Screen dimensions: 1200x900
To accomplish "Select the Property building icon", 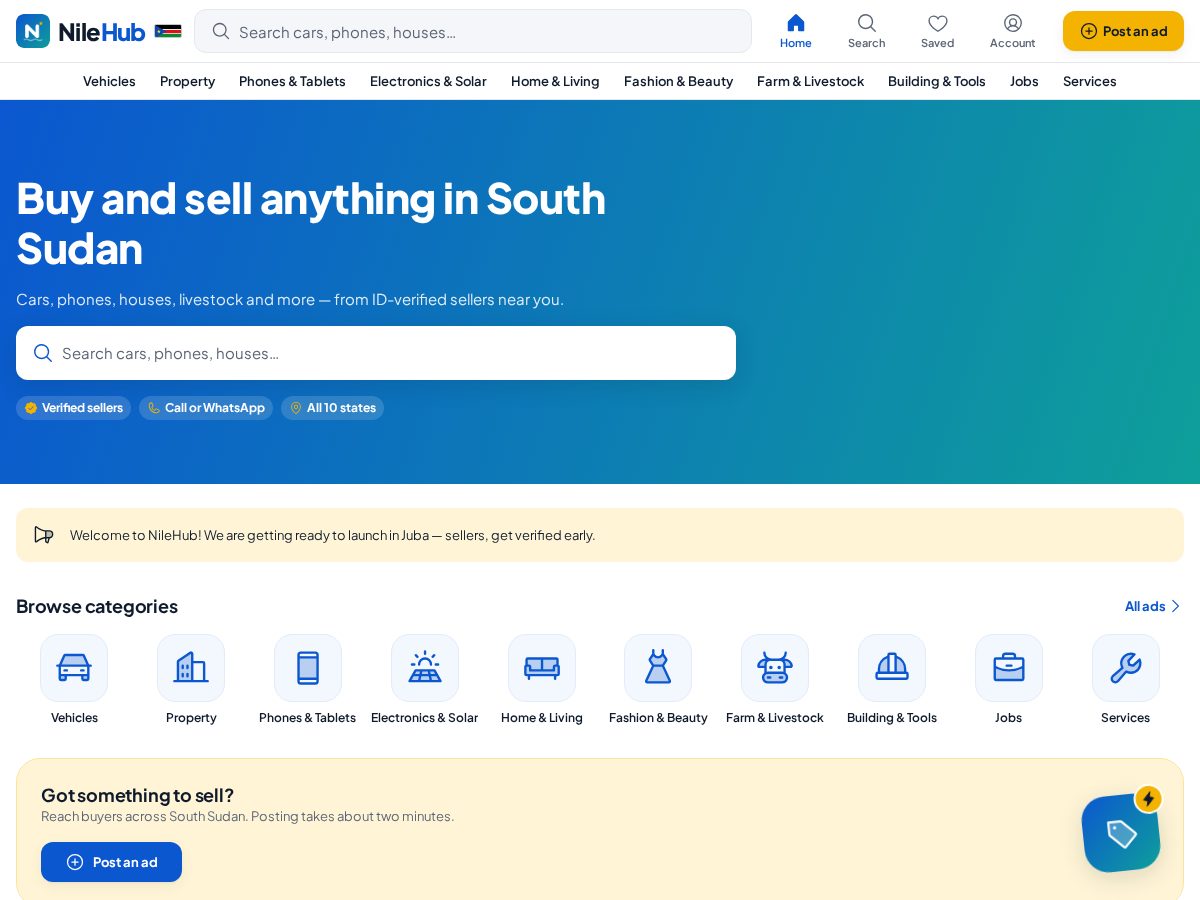I will click(191, 668).
